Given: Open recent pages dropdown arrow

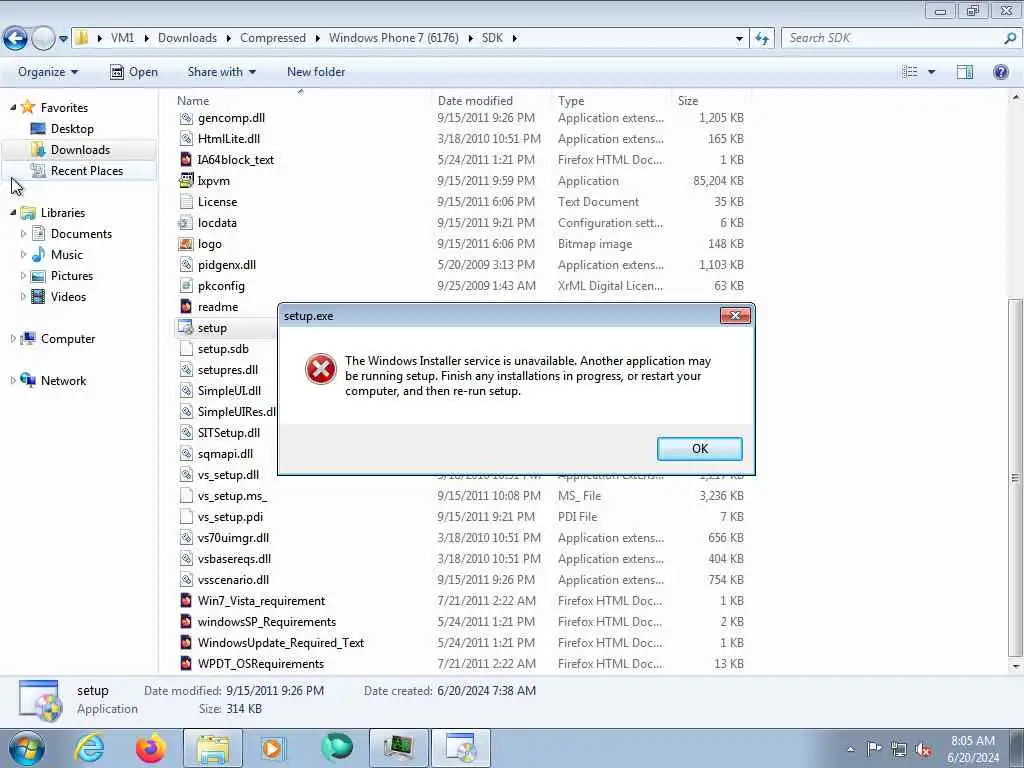Looking at the screenshot, I should [63, 39].
